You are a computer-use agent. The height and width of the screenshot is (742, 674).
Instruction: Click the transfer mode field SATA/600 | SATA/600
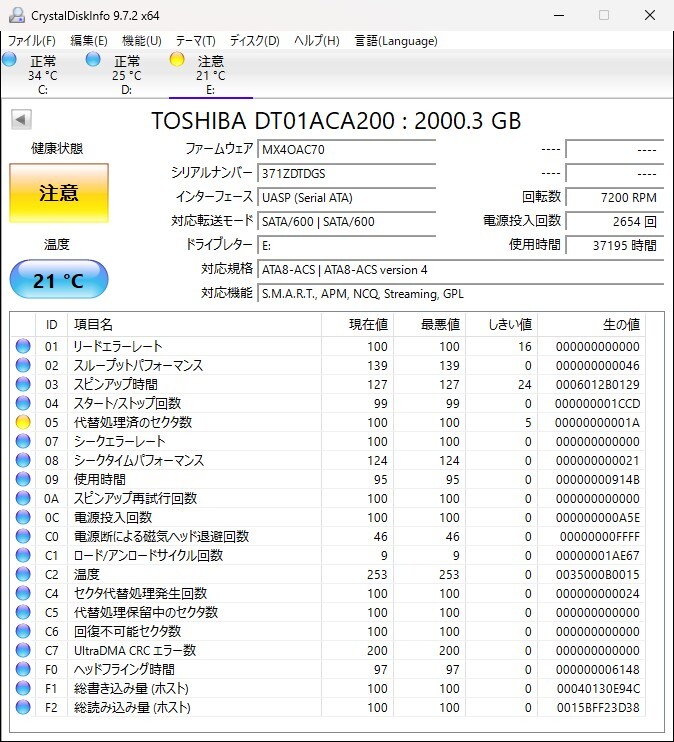click(x=346, y=221)
